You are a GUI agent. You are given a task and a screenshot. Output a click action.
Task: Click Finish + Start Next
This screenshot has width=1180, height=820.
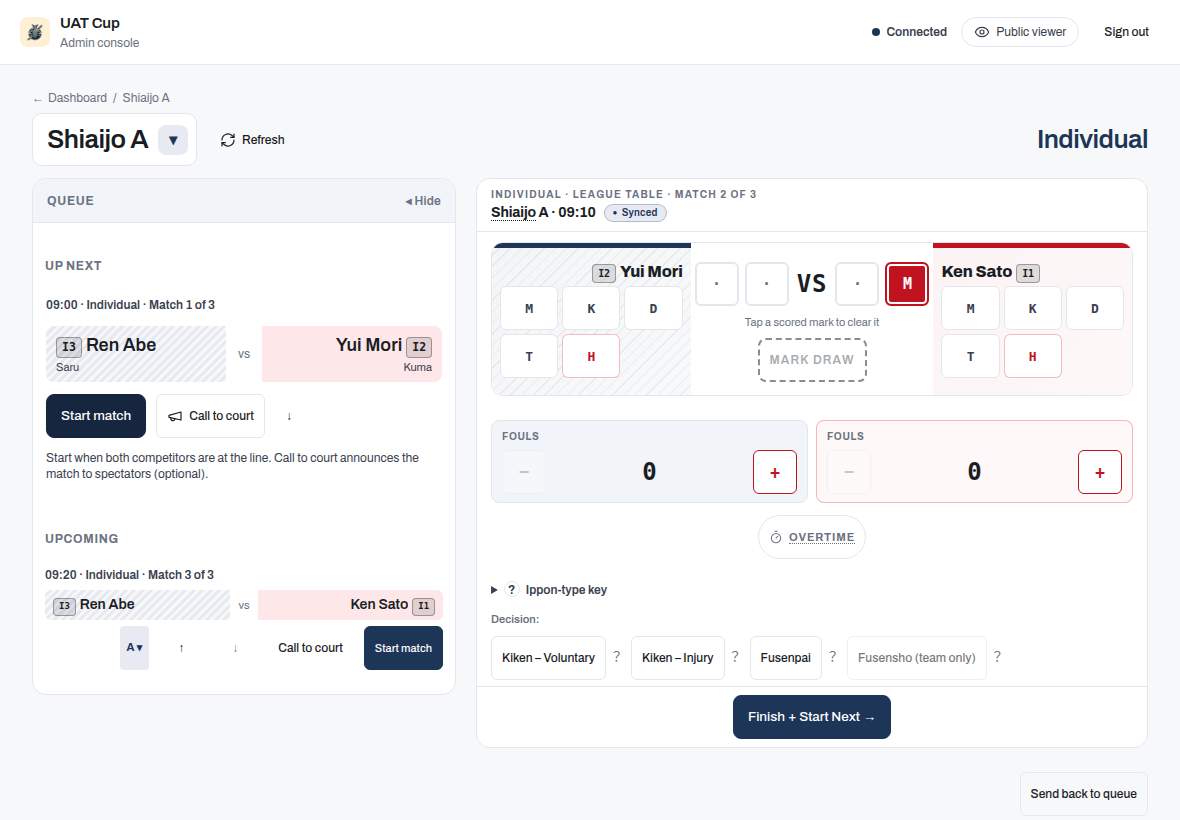[812, 717]
